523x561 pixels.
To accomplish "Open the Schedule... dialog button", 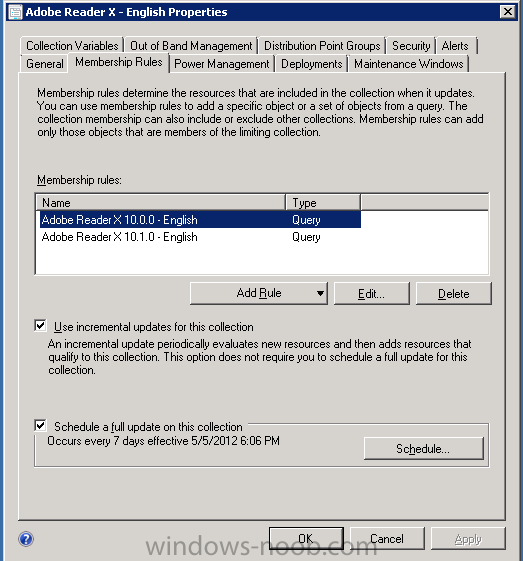I will click(423, 449).
